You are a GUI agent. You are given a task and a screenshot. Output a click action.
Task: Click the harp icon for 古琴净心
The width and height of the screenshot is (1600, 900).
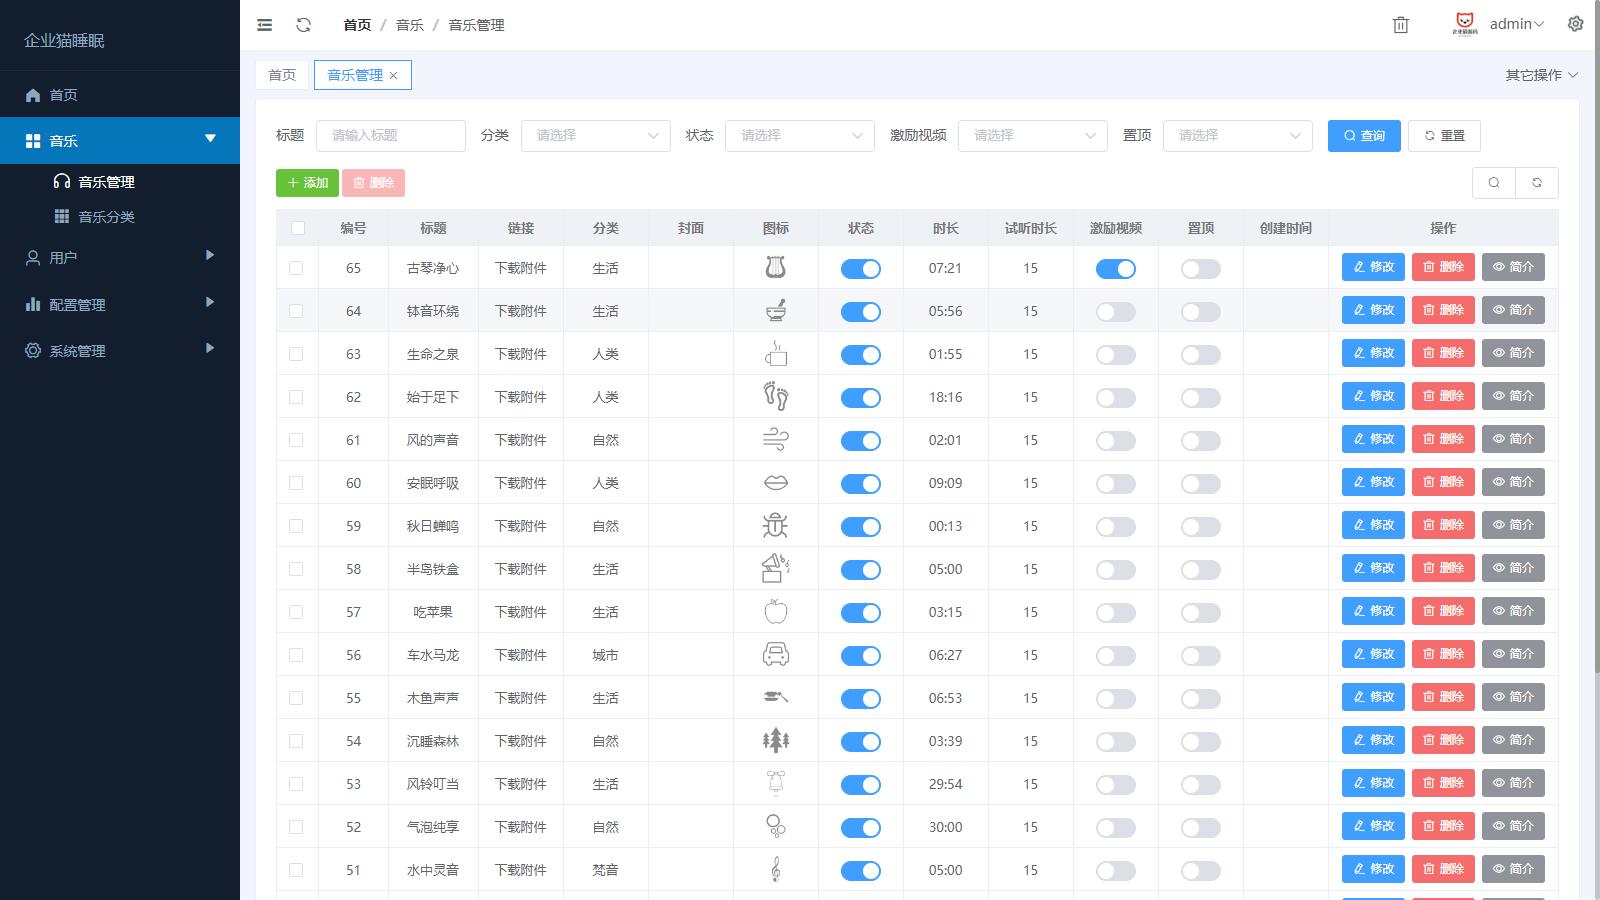point(775,268)
